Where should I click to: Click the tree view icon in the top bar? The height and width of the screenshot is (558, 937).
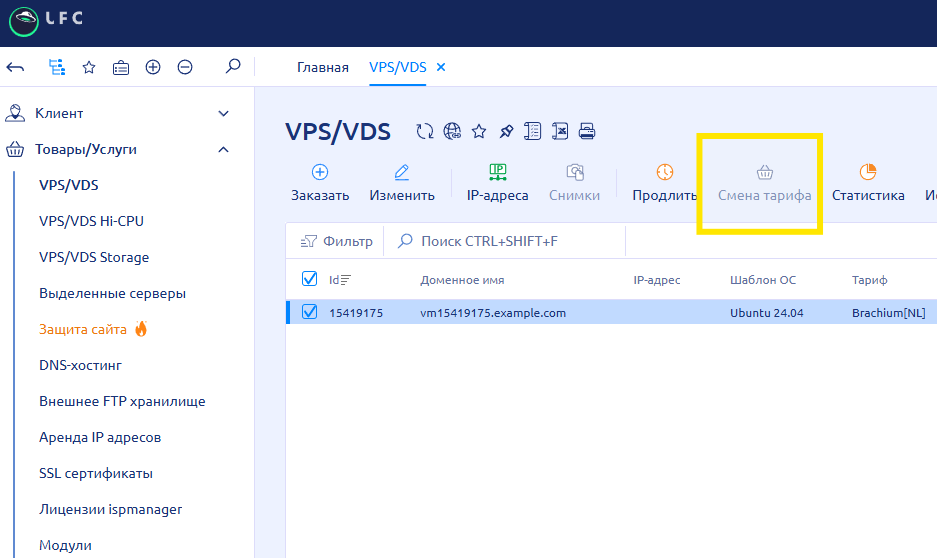pos(57,67)
